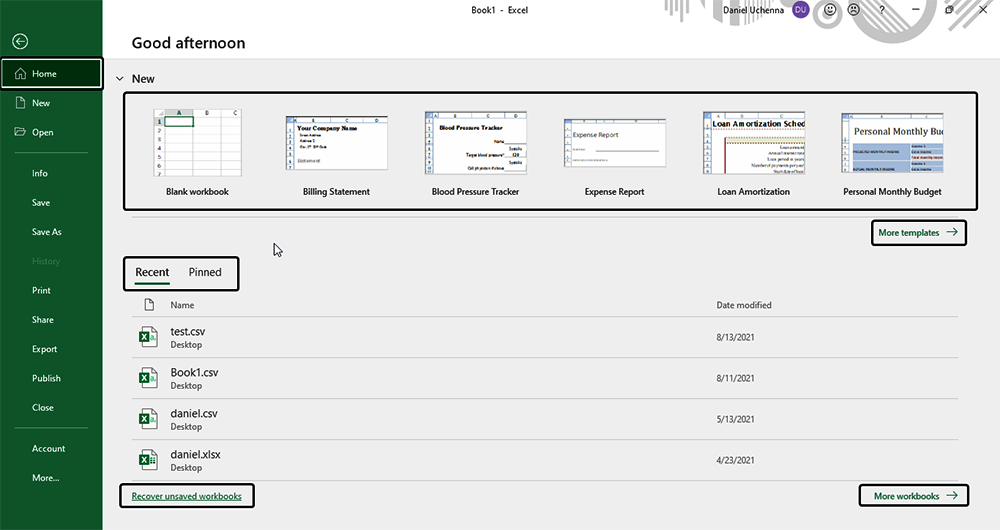The image size is (1000, 530).
Task: Click the Excel file icon beside test.csv
Action: click(x=148, y=337)
